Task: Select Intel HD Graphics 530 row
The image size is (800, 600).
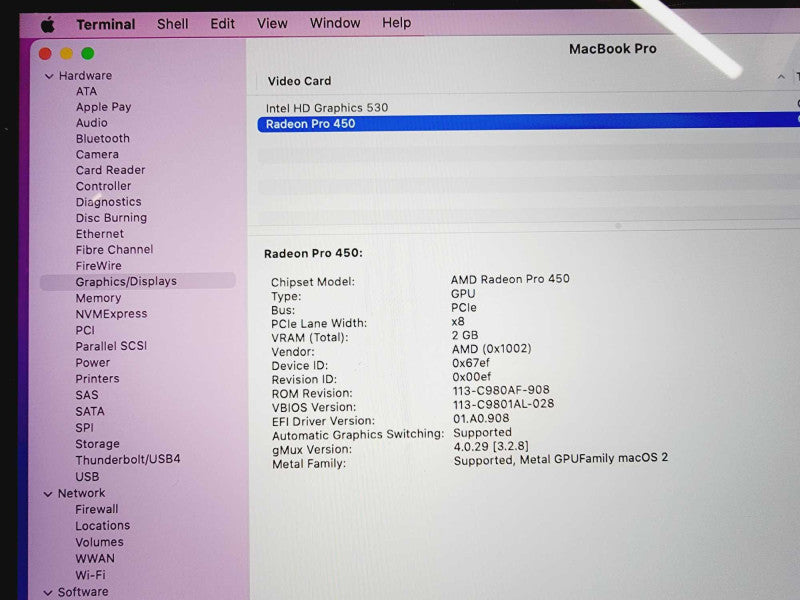Action: 529,108
